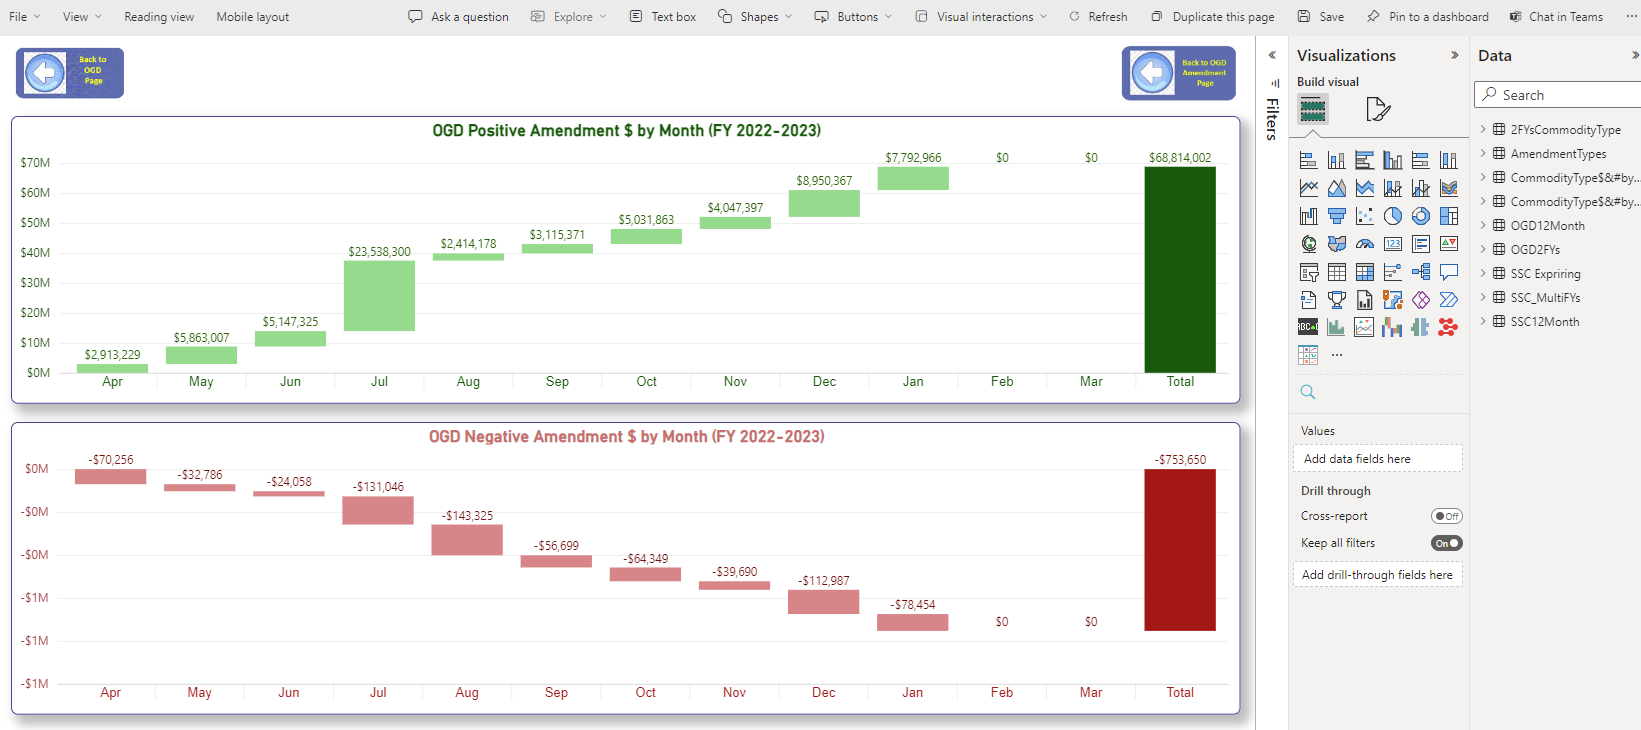Open the File menu
The image size is (1641, 730).
pos(25,16)
